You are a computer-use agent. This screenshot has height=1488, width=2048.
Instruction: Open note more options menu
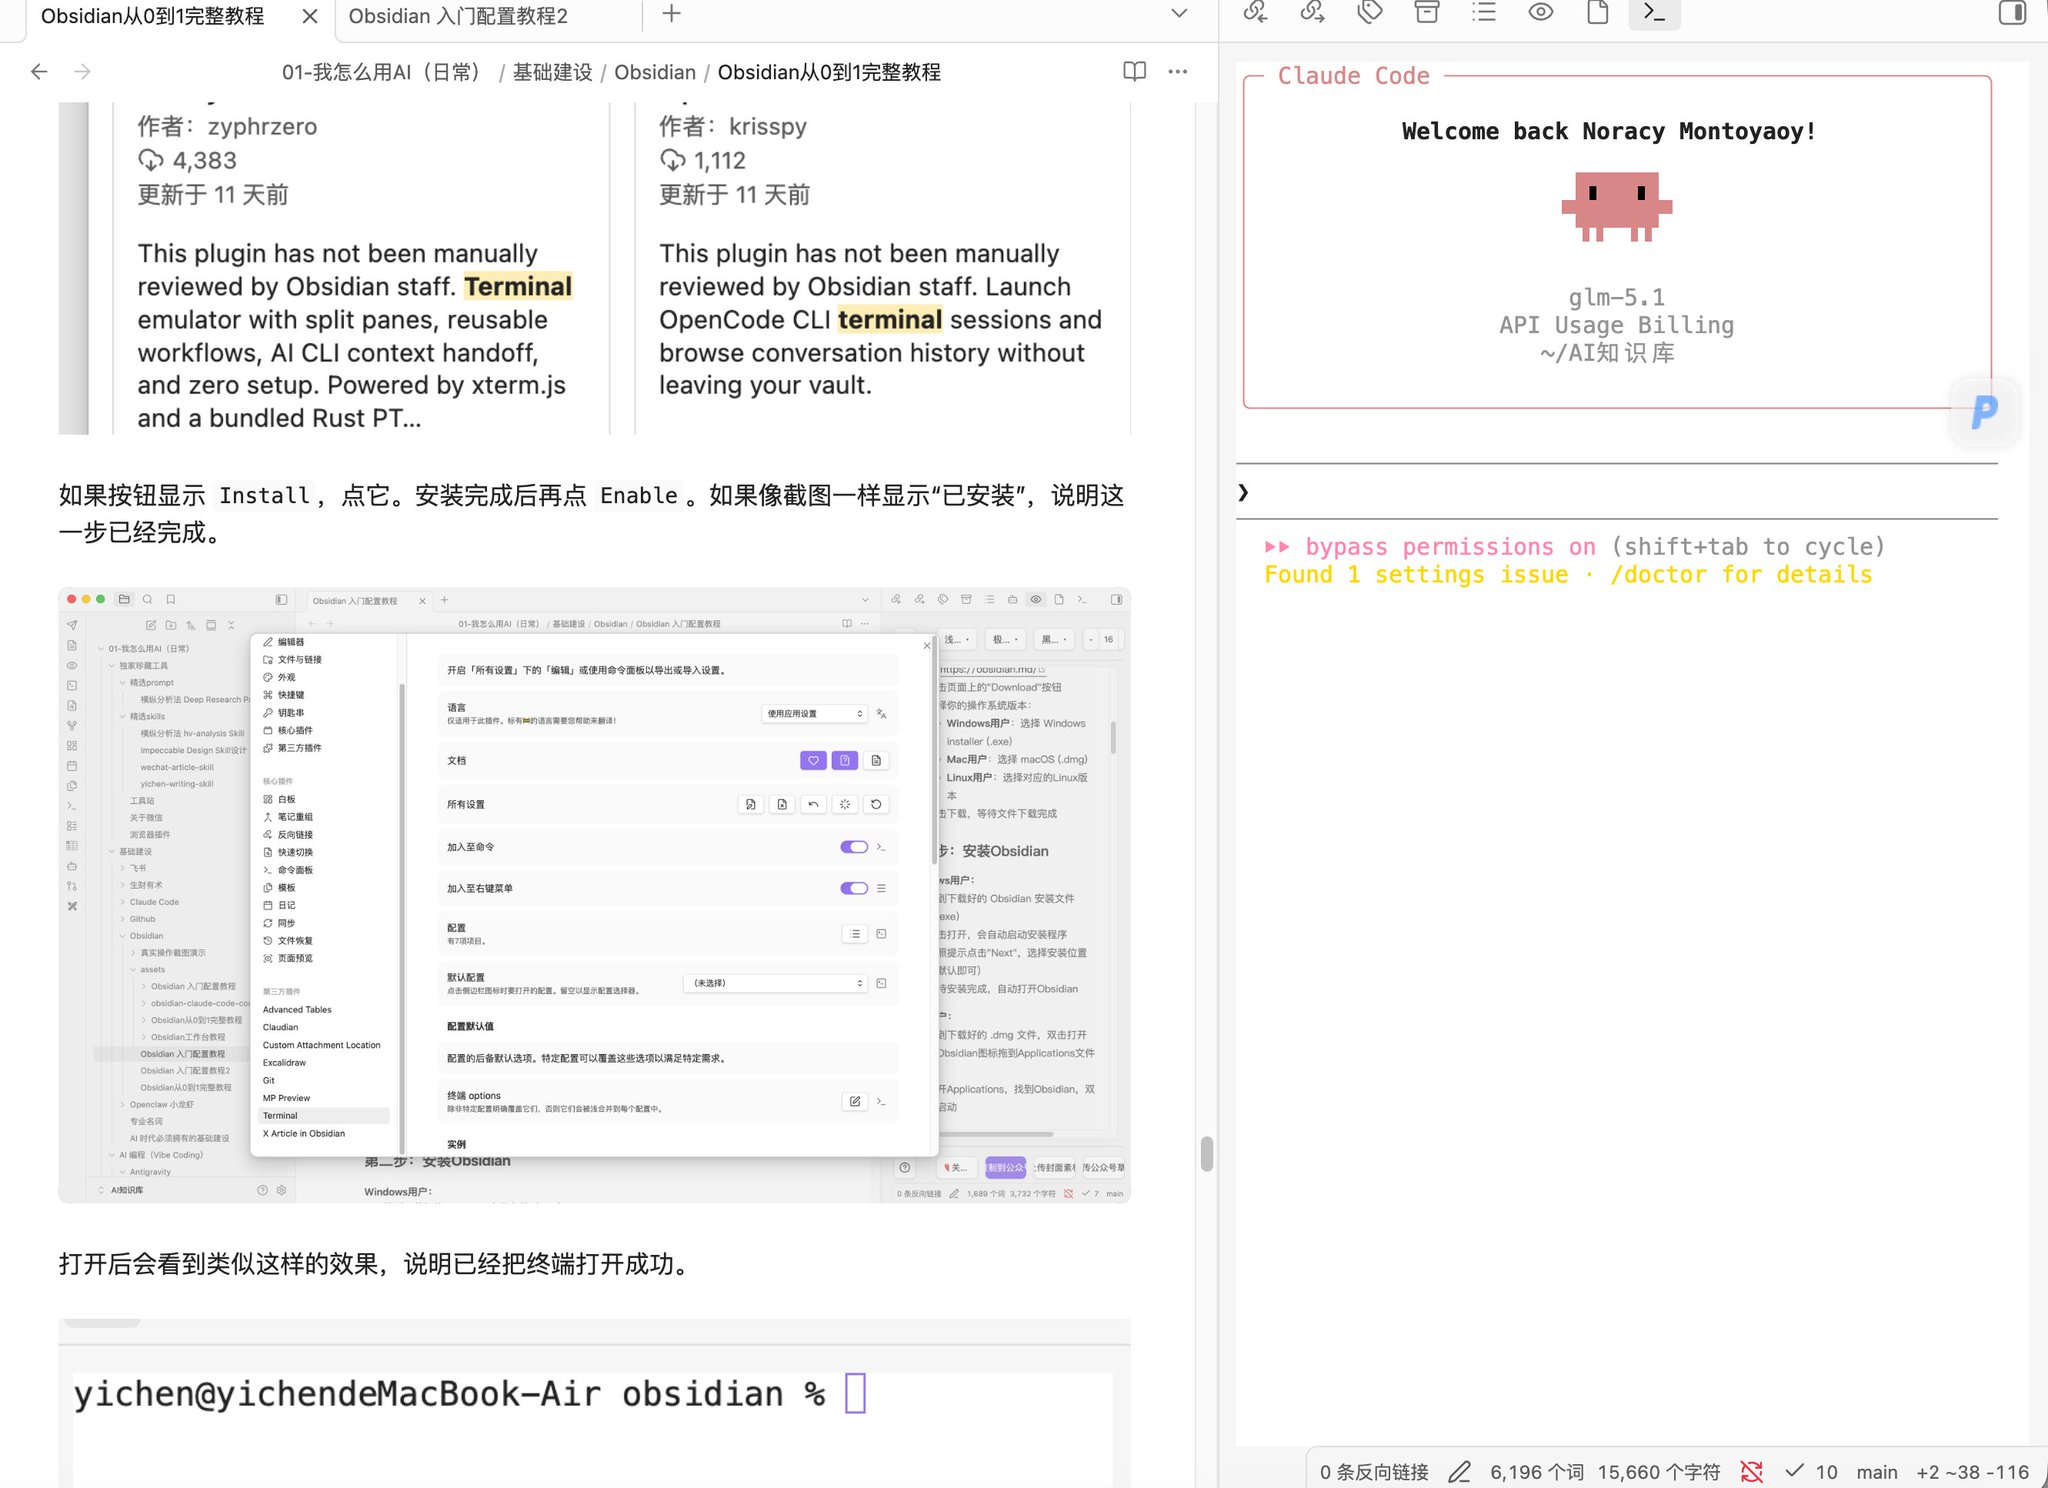click(x=1178, y=72)
